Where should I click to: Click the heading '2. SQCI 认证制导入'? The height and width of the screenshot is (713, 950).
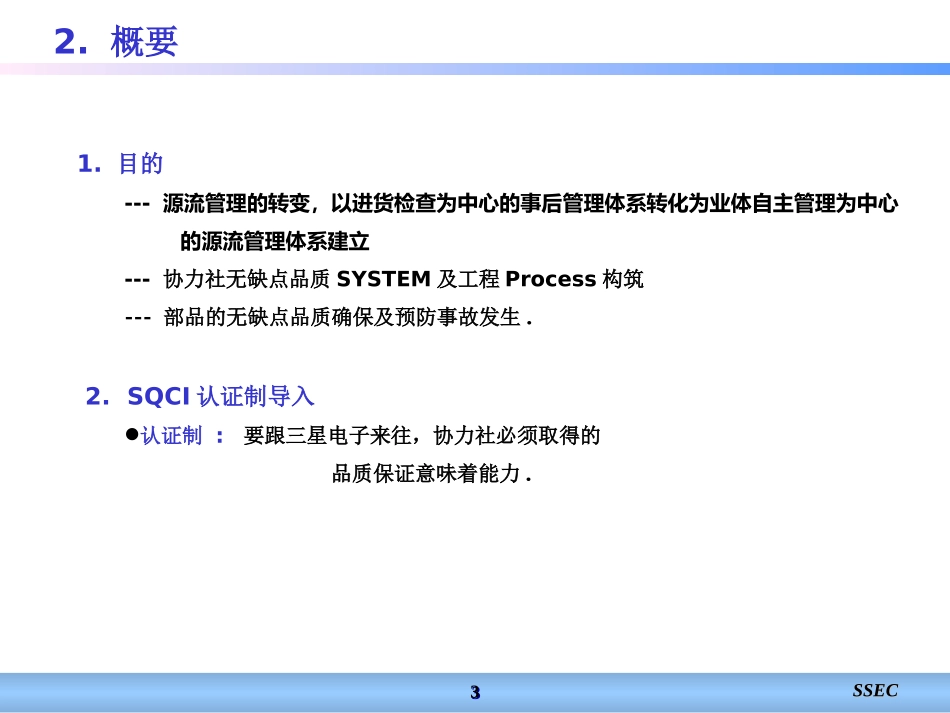tap(200, 396)
